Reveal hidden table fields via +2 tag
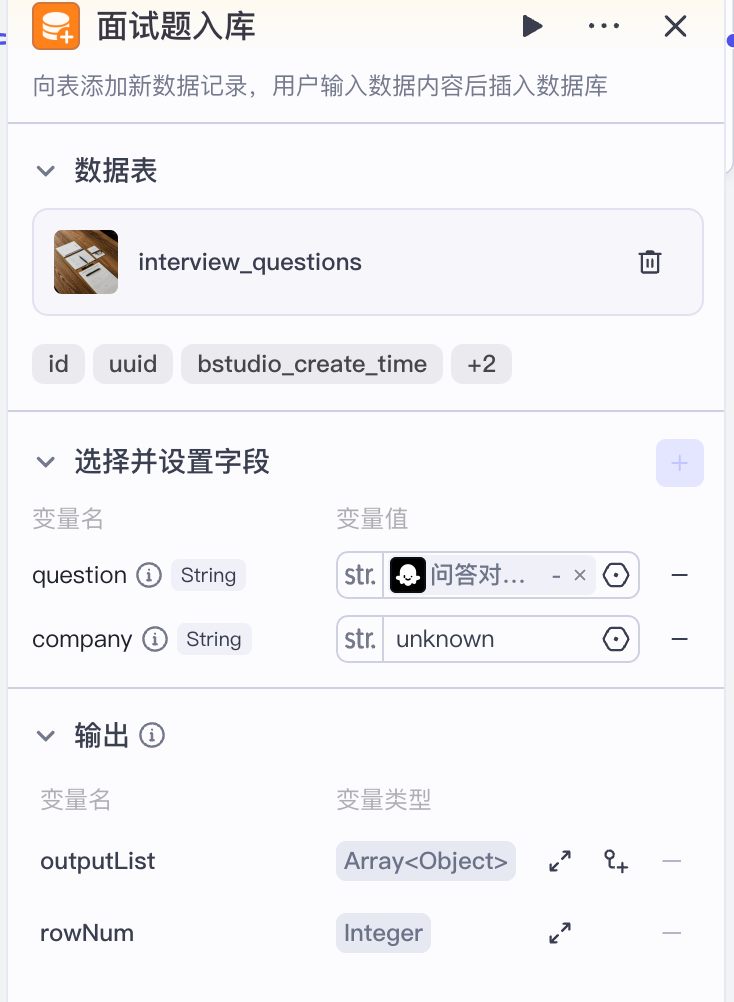 click(481, 364)
